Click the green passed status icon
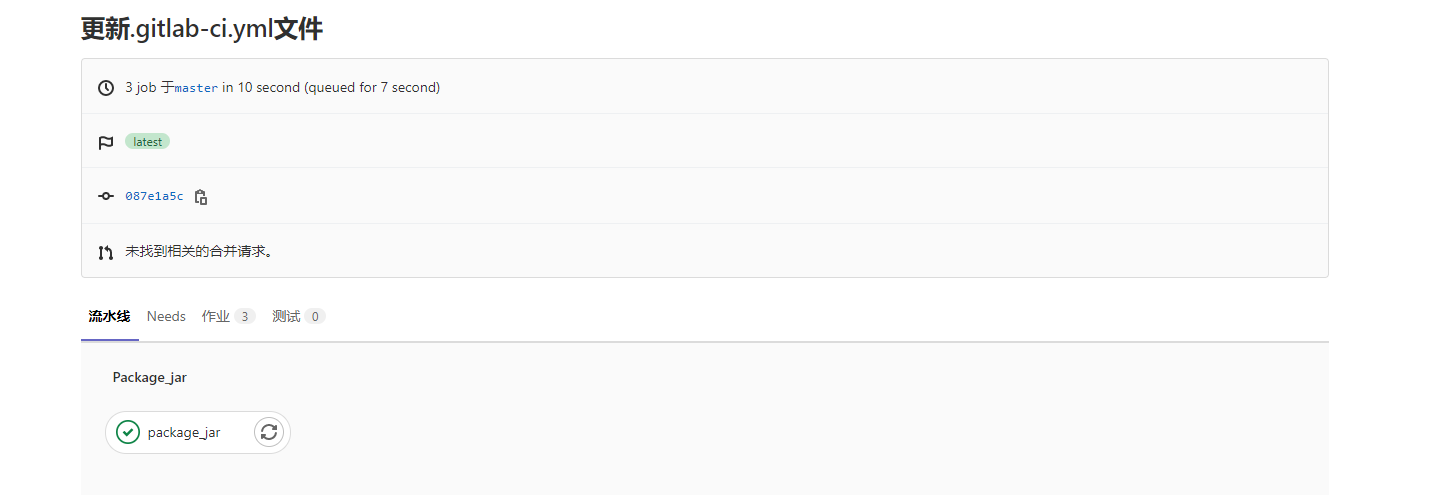 pos(127,432)
